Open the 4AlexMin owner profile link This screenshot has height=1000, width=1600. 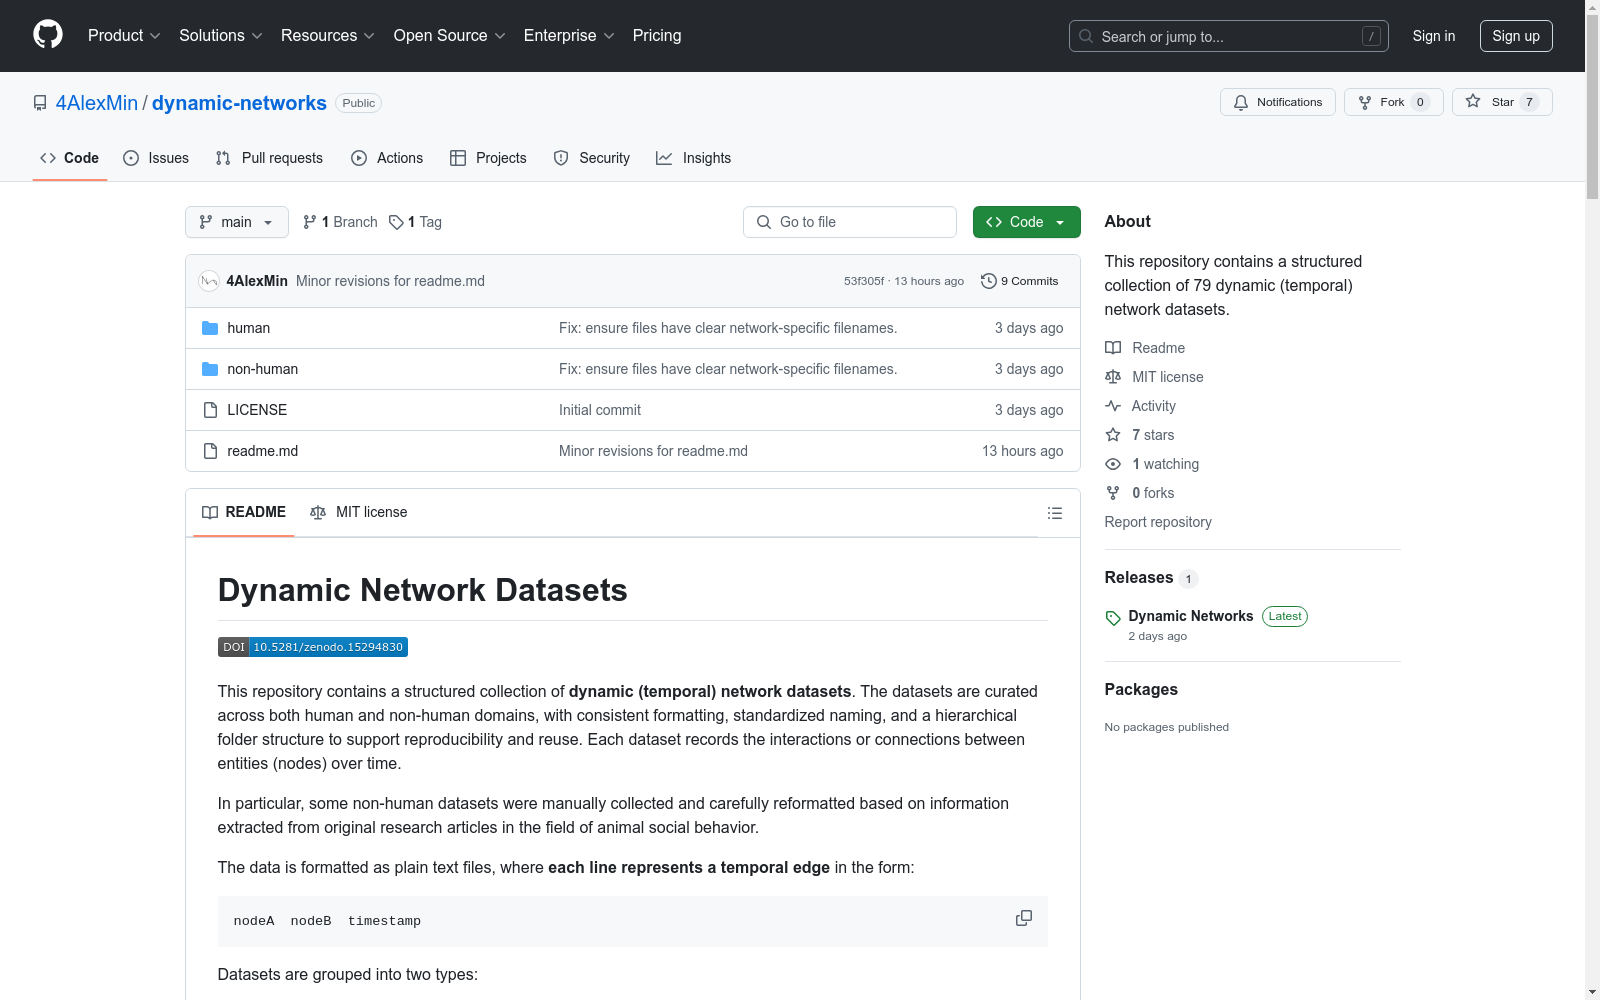click(97, 103)
